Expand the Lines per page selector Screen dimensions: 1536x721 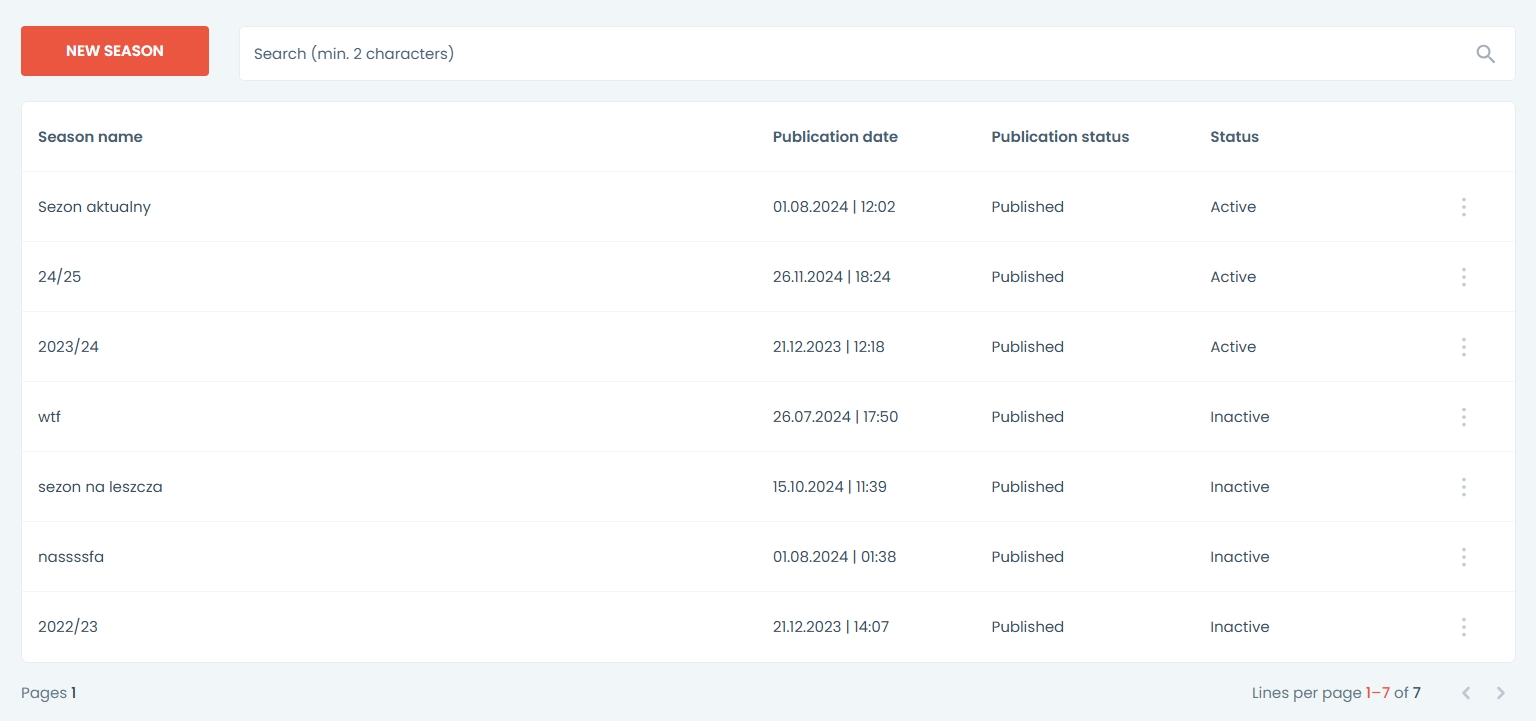(x=1377, y=693)
